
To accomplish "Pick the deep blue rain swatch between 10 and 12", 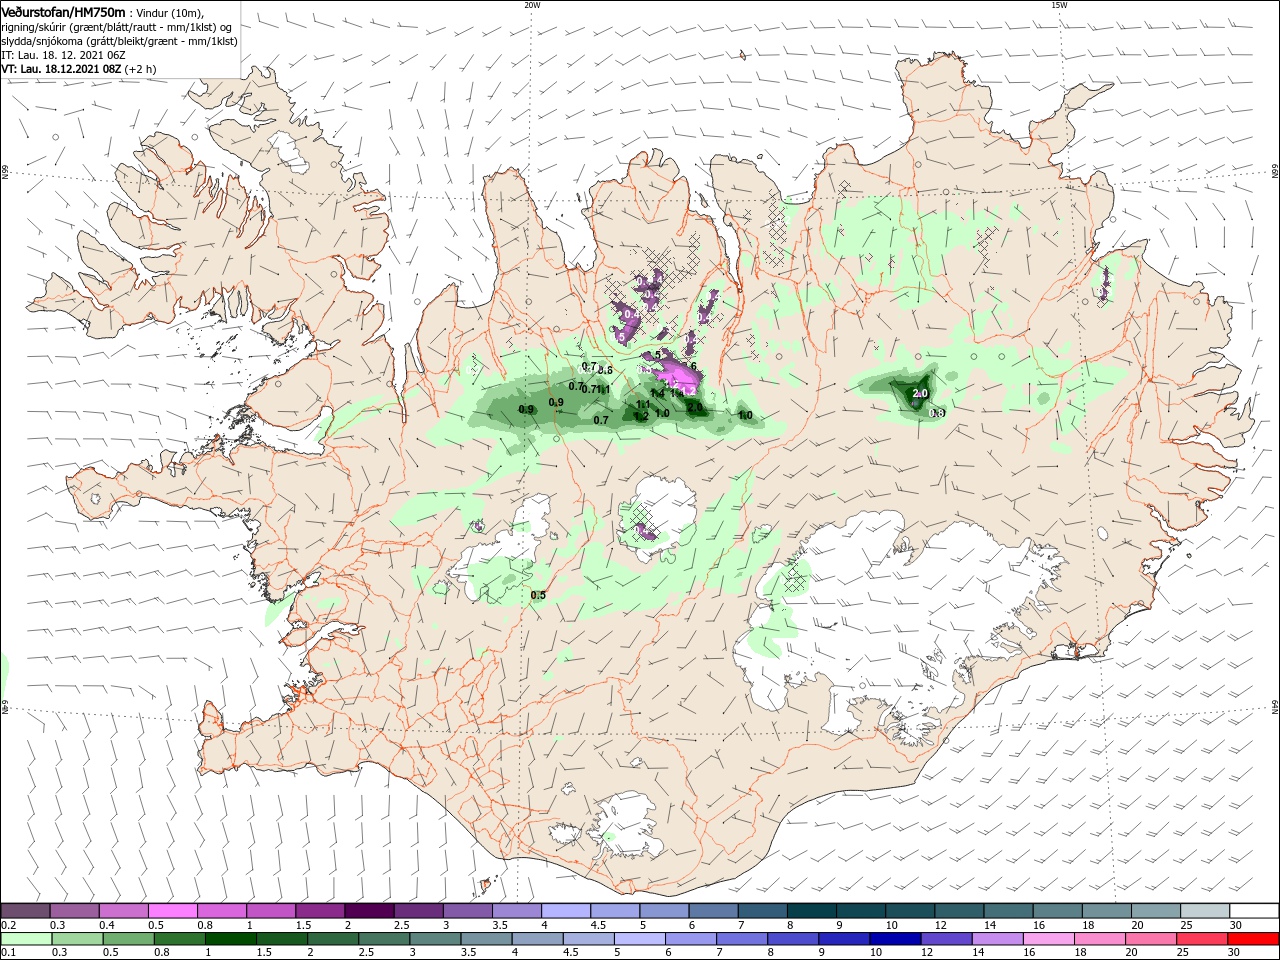I will (895, 939).
